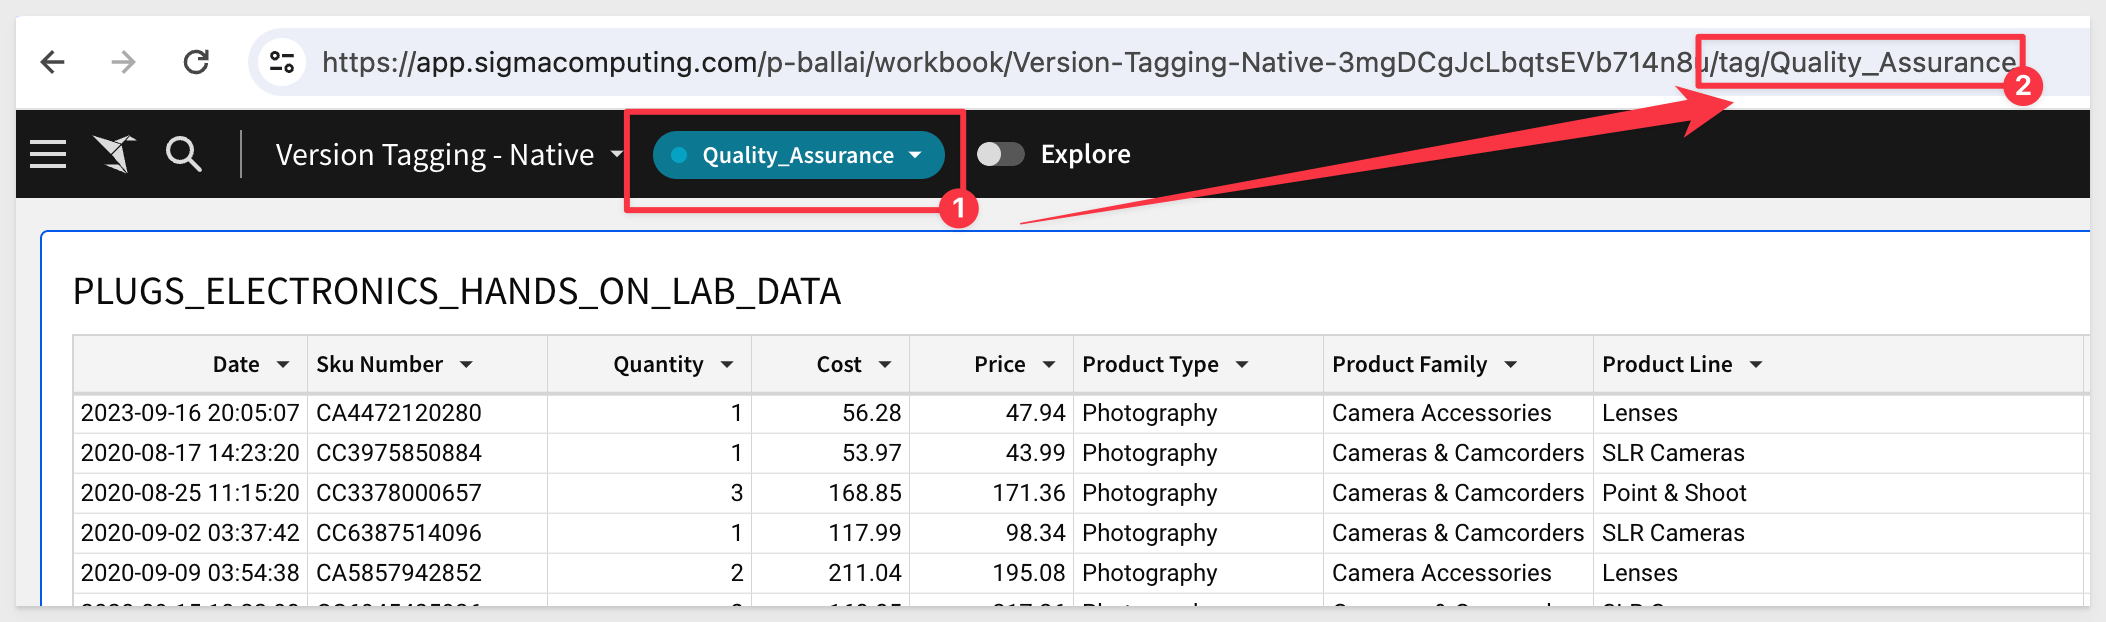Open the Product Family column menu arrow
Screen dimensions: 2106x622
1511,365
